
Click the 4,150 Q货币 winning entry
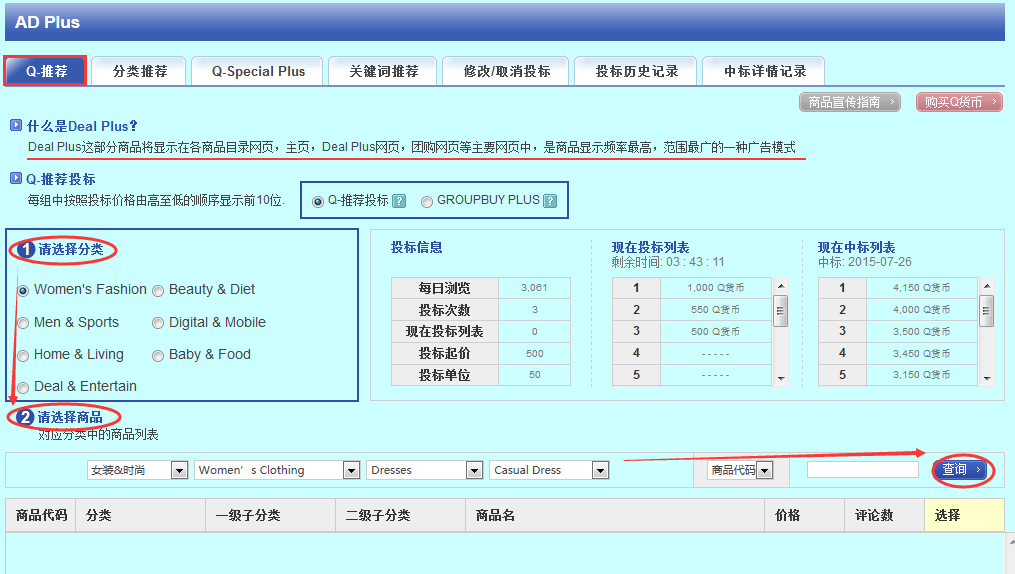922,287
